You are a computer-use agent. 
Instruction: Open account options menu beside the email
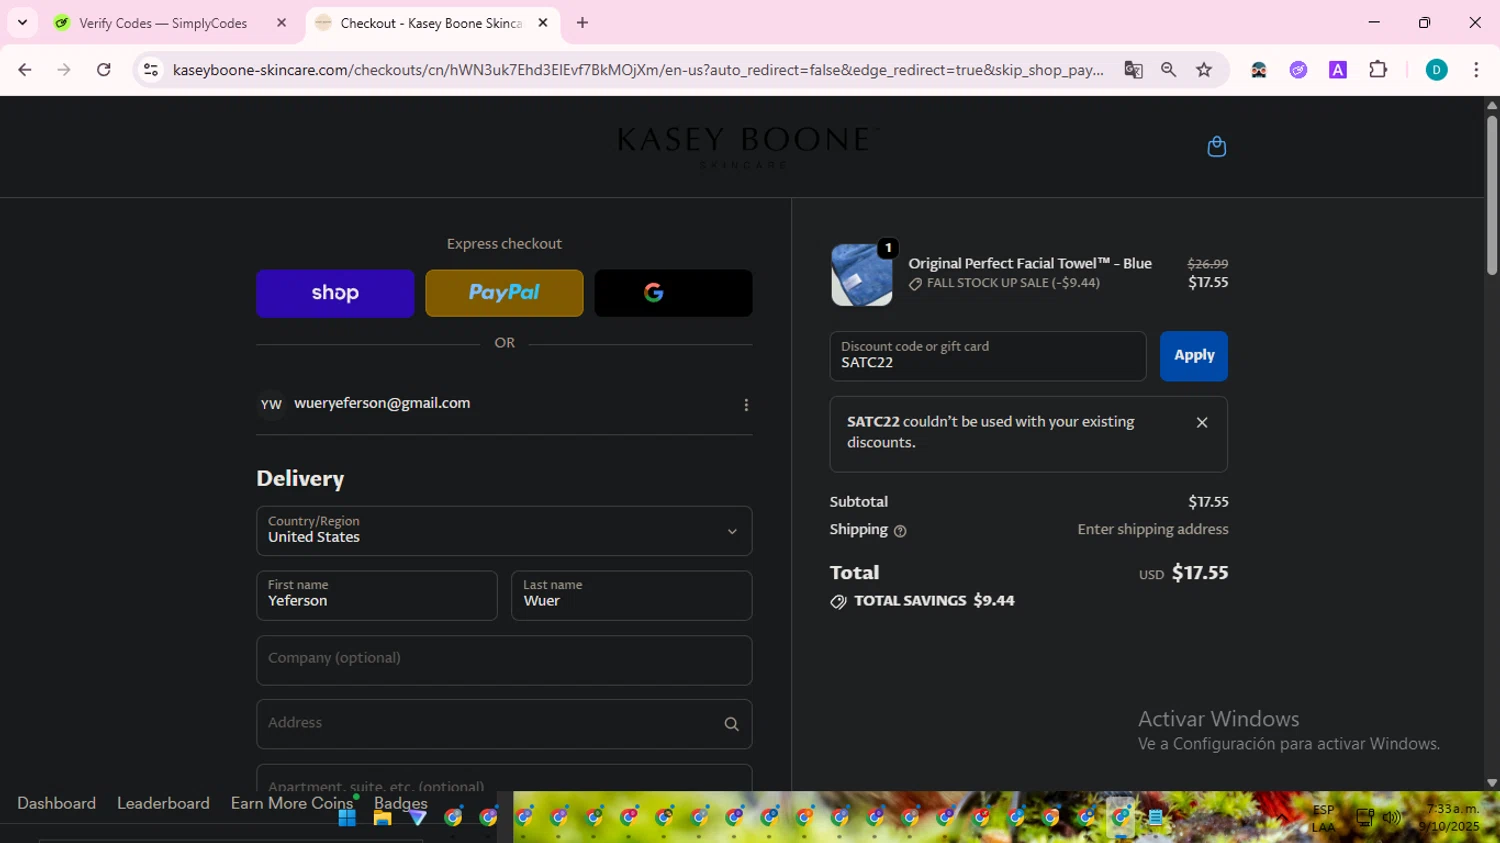pyautogui.click(x=746, y=405)
